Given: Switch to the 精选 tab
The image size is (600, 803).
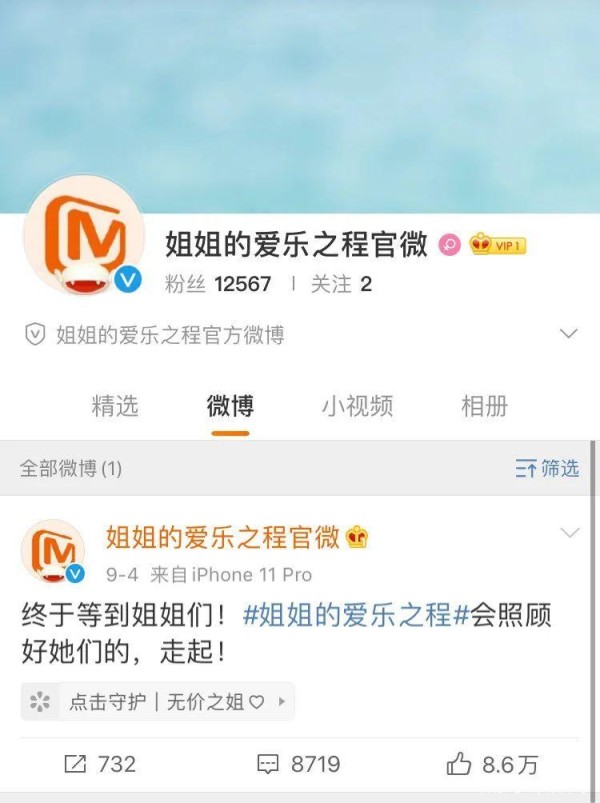Looking at the screenshot, I should [x=115, y=406].
